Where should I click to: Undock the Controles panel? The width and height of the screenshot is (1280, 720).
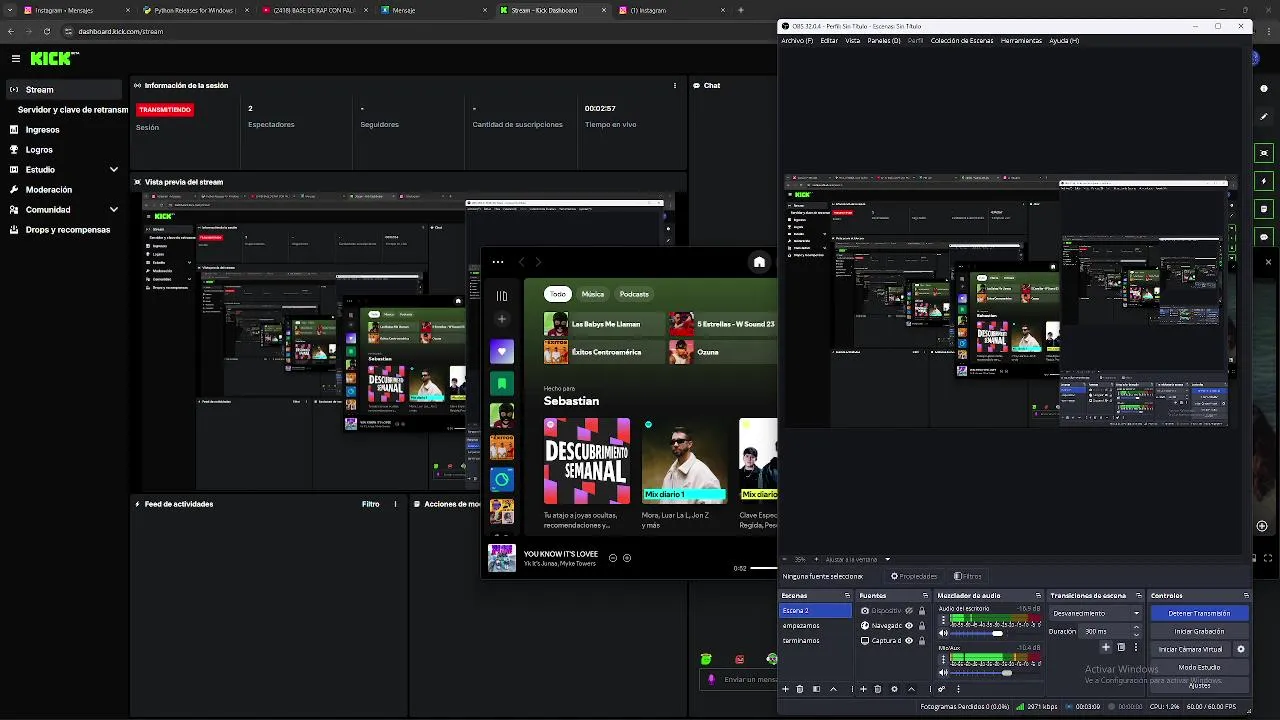tap(1246, 596)
